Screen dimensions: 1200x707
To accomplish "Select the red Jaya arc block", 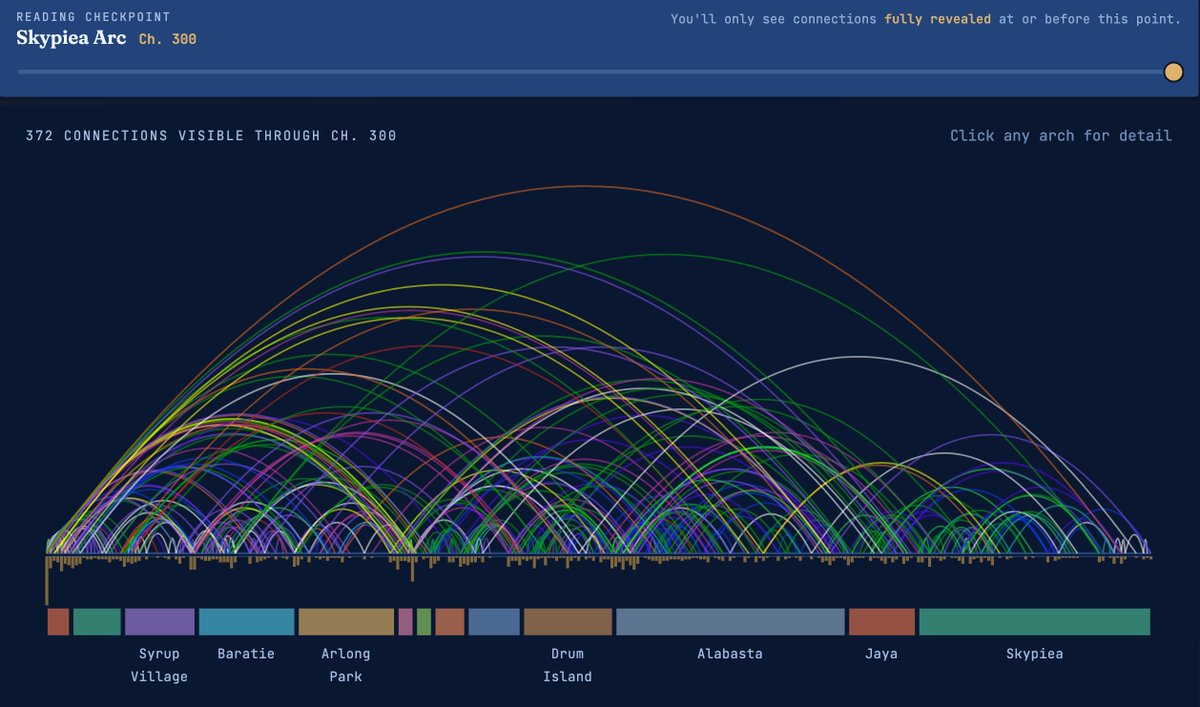I will (882, 622).
